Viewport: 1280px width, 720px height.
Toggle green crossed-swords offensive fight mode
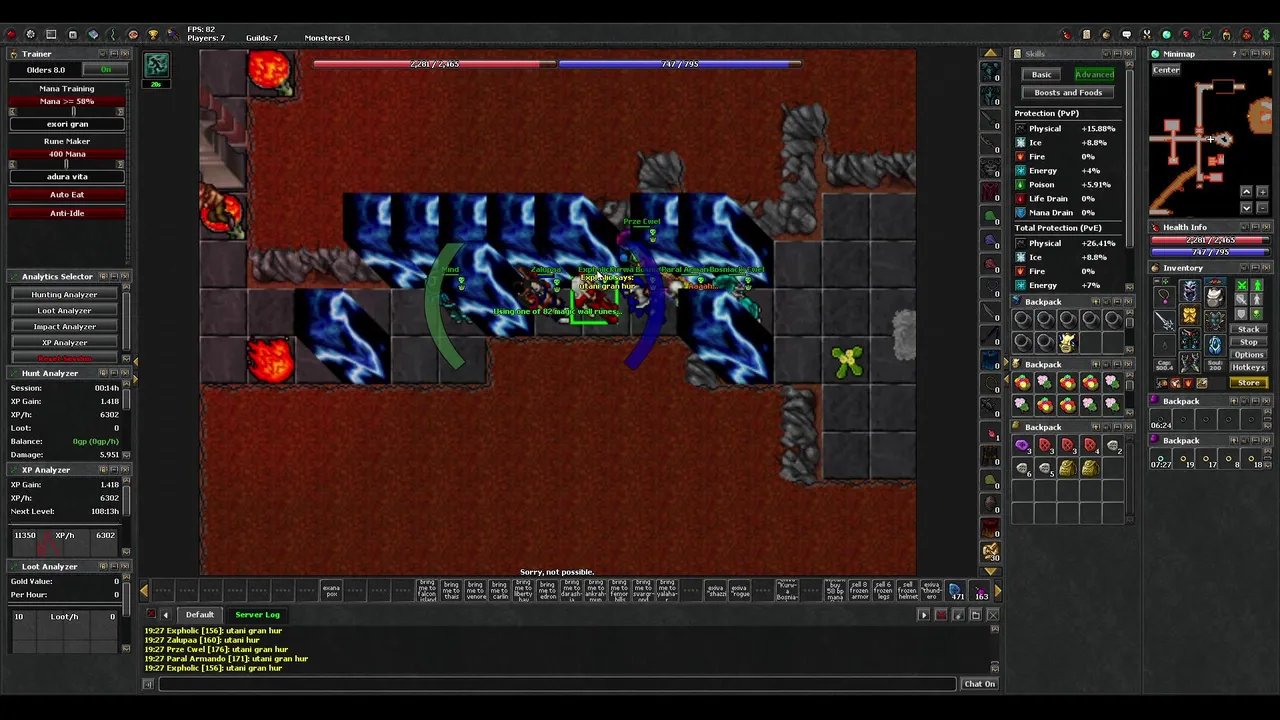click(x=1242, y=285)
